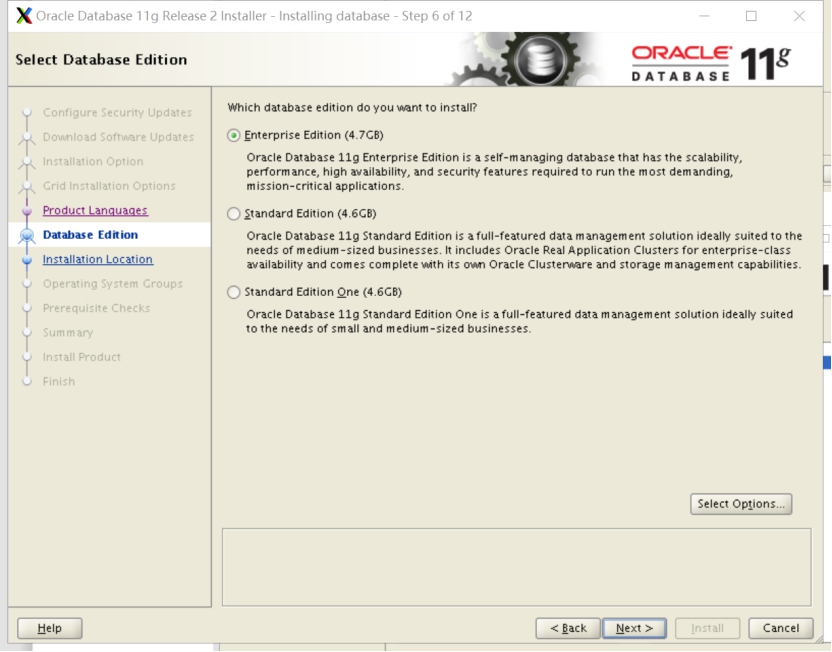Click the Oracle Database 11g logo

click(711, 63)
